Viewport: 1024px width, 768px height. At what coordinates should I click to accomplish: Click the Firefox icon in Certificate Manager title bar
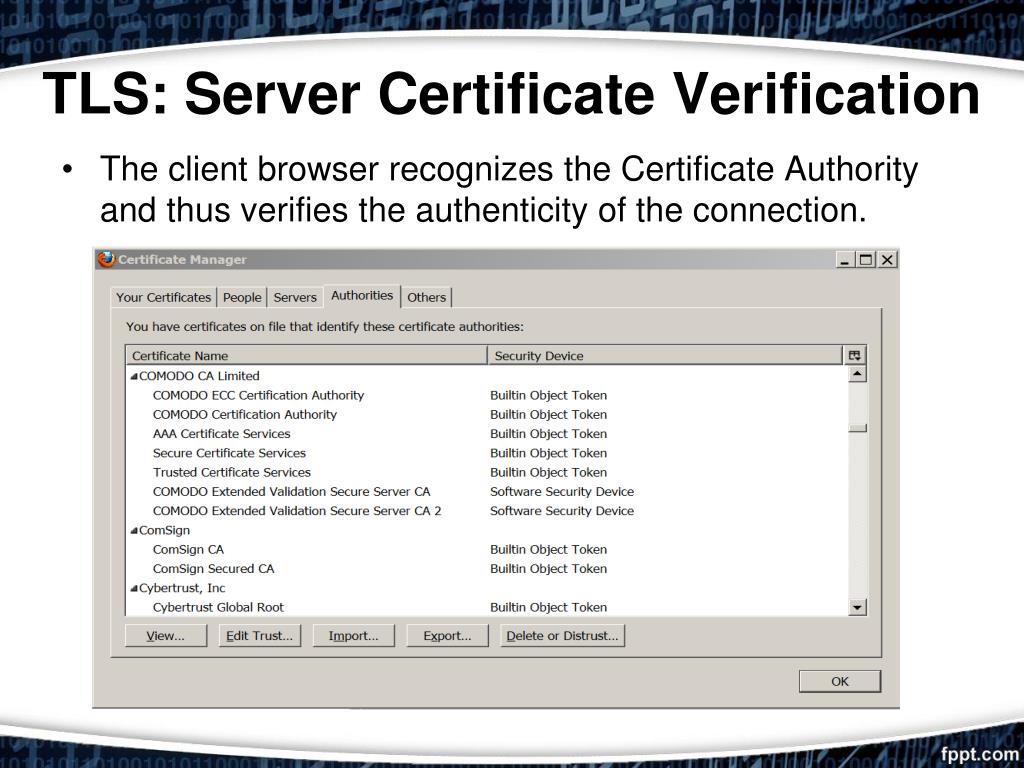tap(106, 259)
